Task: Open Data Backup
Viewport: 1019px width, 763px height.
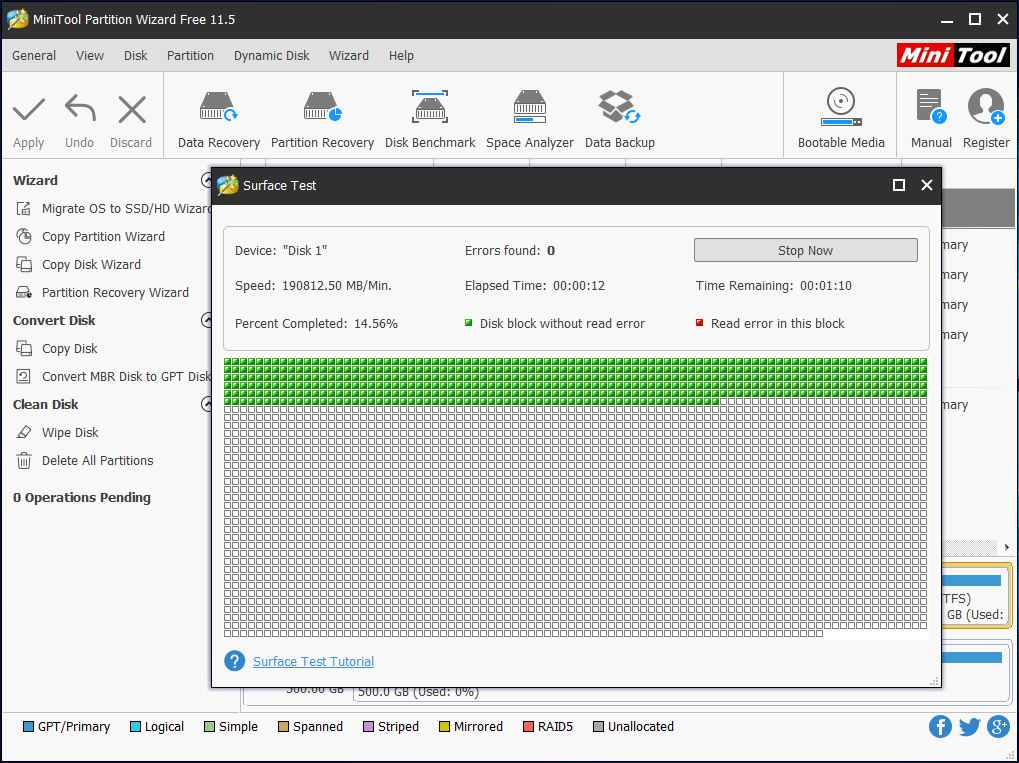Action: [619, 115]
